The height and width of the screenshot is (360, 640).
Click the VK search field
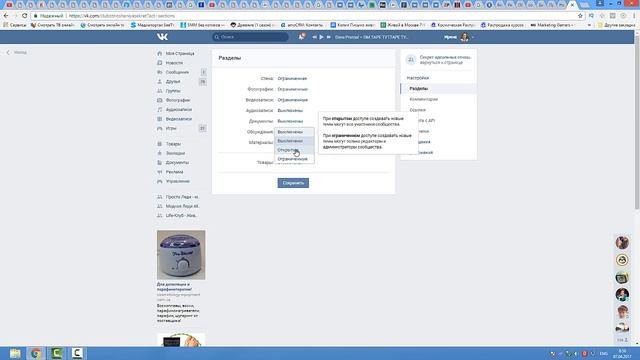coord(250,37)
